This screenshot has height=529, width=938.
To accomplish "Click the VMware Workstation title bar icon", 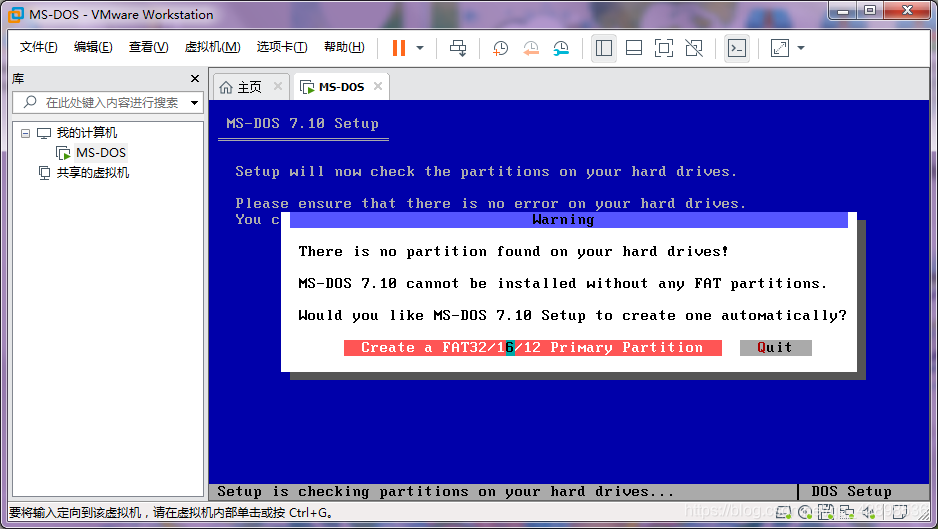I will pyautogui.click(x=16, y=14).
